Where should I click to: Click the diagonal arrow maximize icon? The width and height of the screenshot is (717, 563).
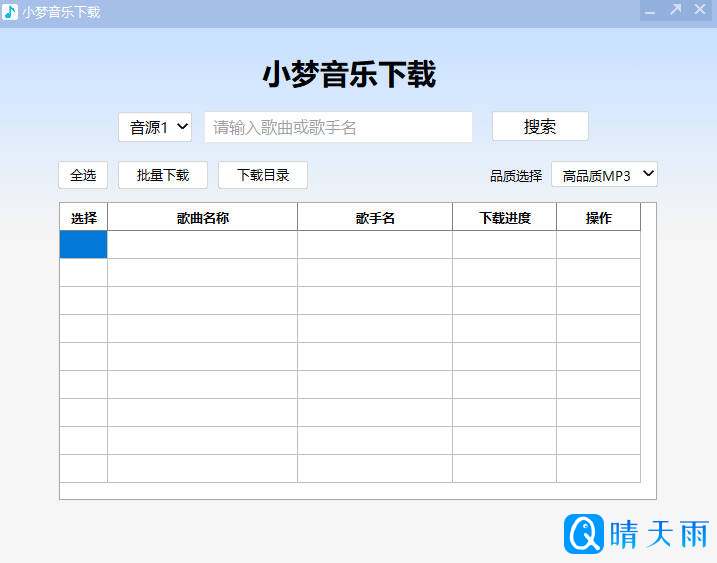pos(675,11)
